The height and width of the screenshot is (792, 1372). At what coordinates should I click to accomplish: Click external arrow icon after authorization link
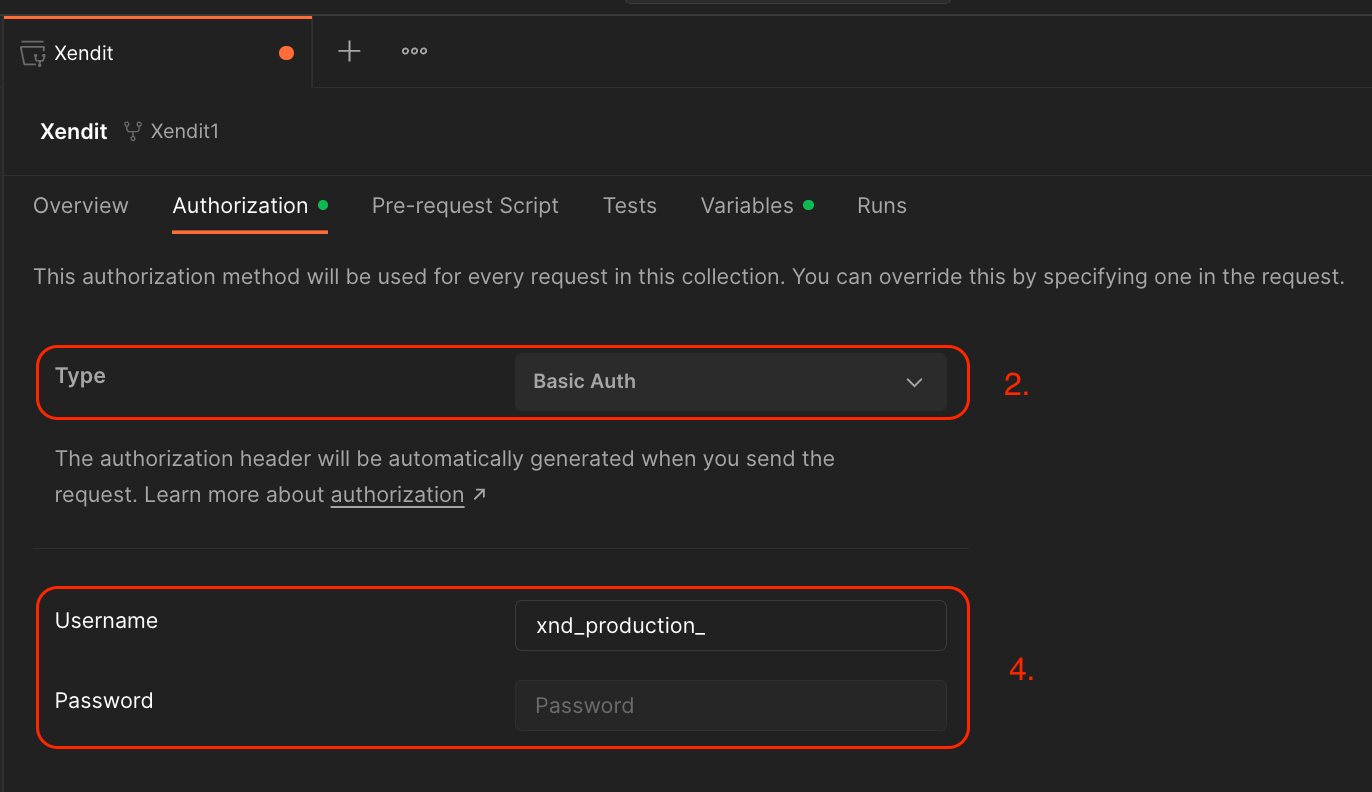[479, 494]
